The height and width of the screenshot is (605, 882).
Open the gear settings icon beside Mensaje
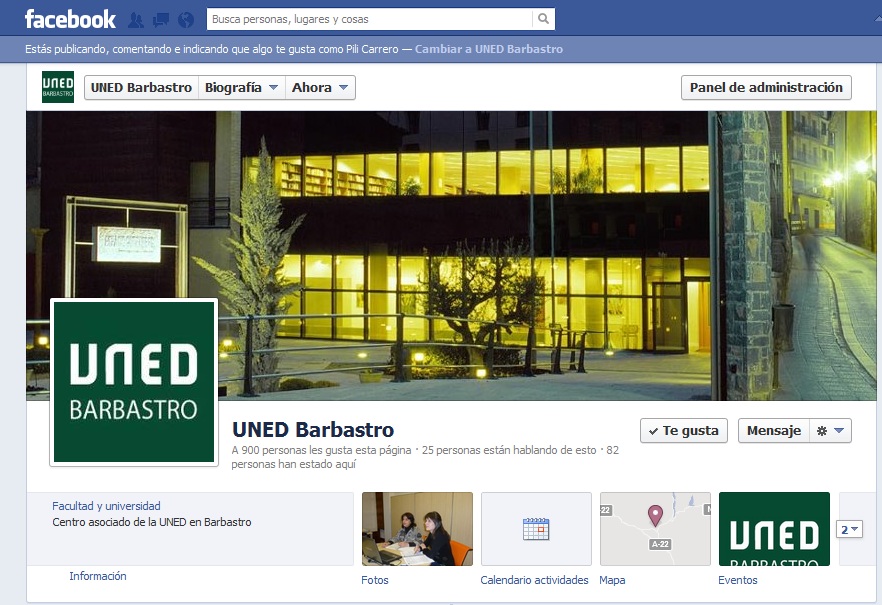(x=830, y=431)
